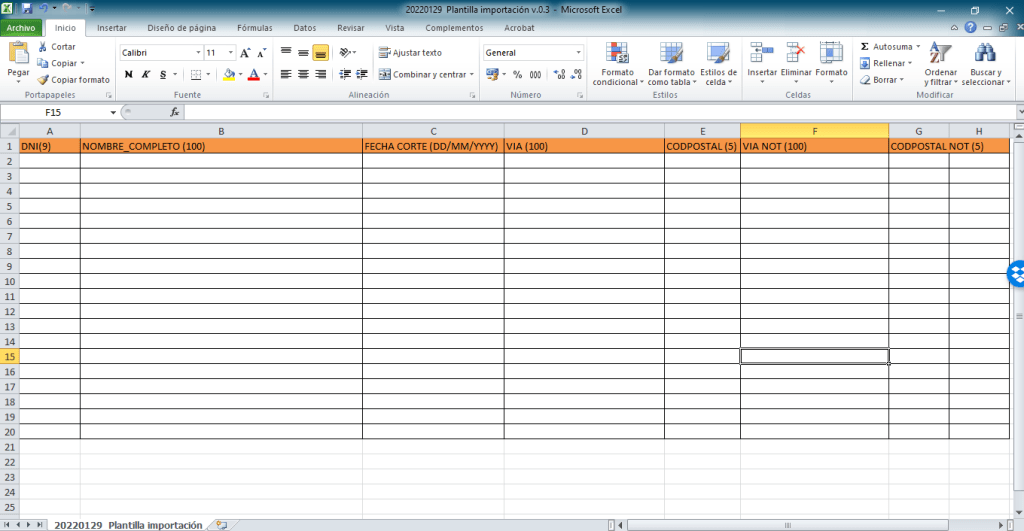
Task: Click the Copiar formato paintbrush icon
Action: coord(43,80)
